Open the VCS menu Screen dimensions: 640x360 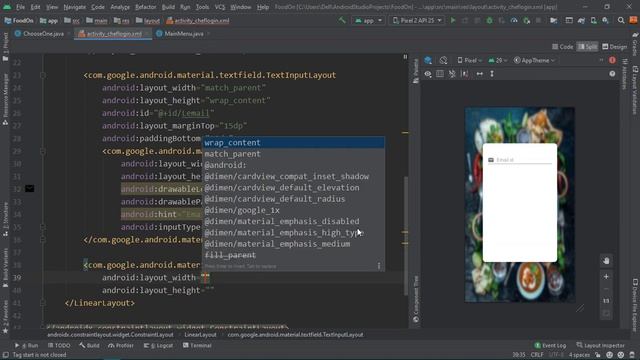[220, 7]
